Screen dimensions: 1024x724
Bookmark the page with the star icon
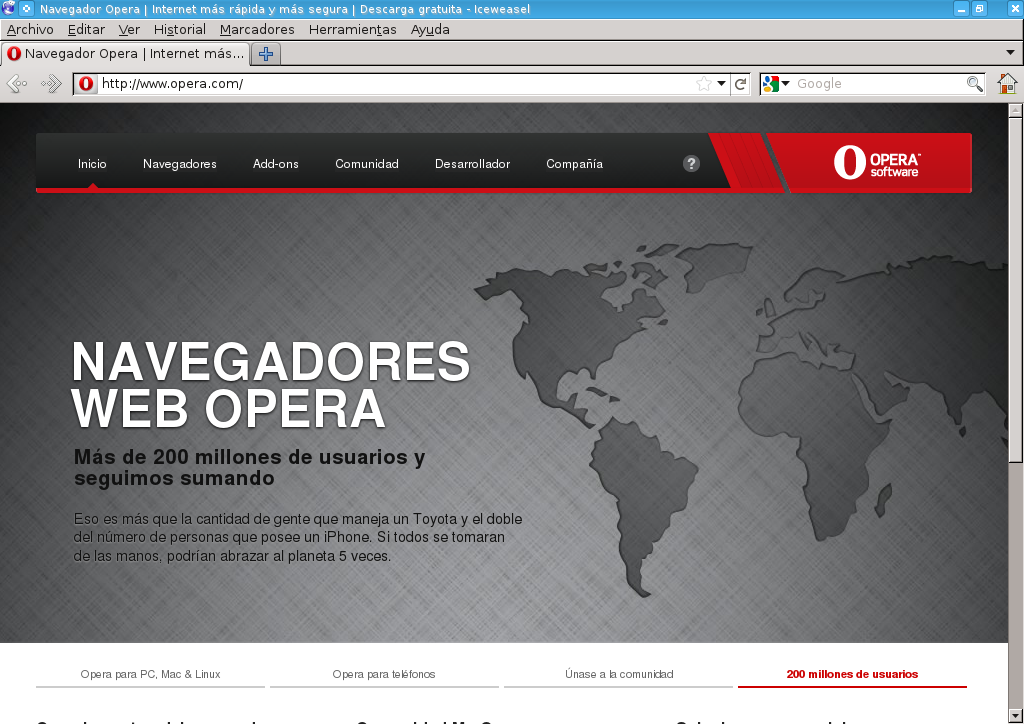click(x=703, y=84)
